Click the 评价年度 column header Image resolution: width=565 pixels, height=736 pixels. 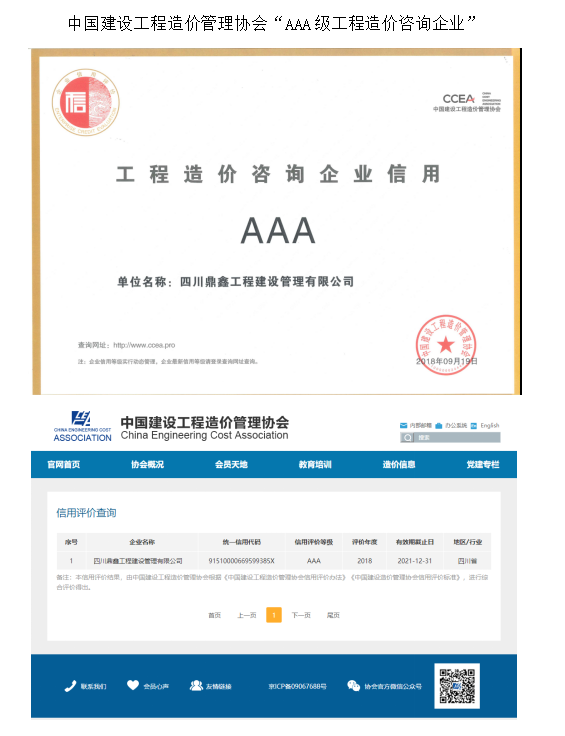365,542
